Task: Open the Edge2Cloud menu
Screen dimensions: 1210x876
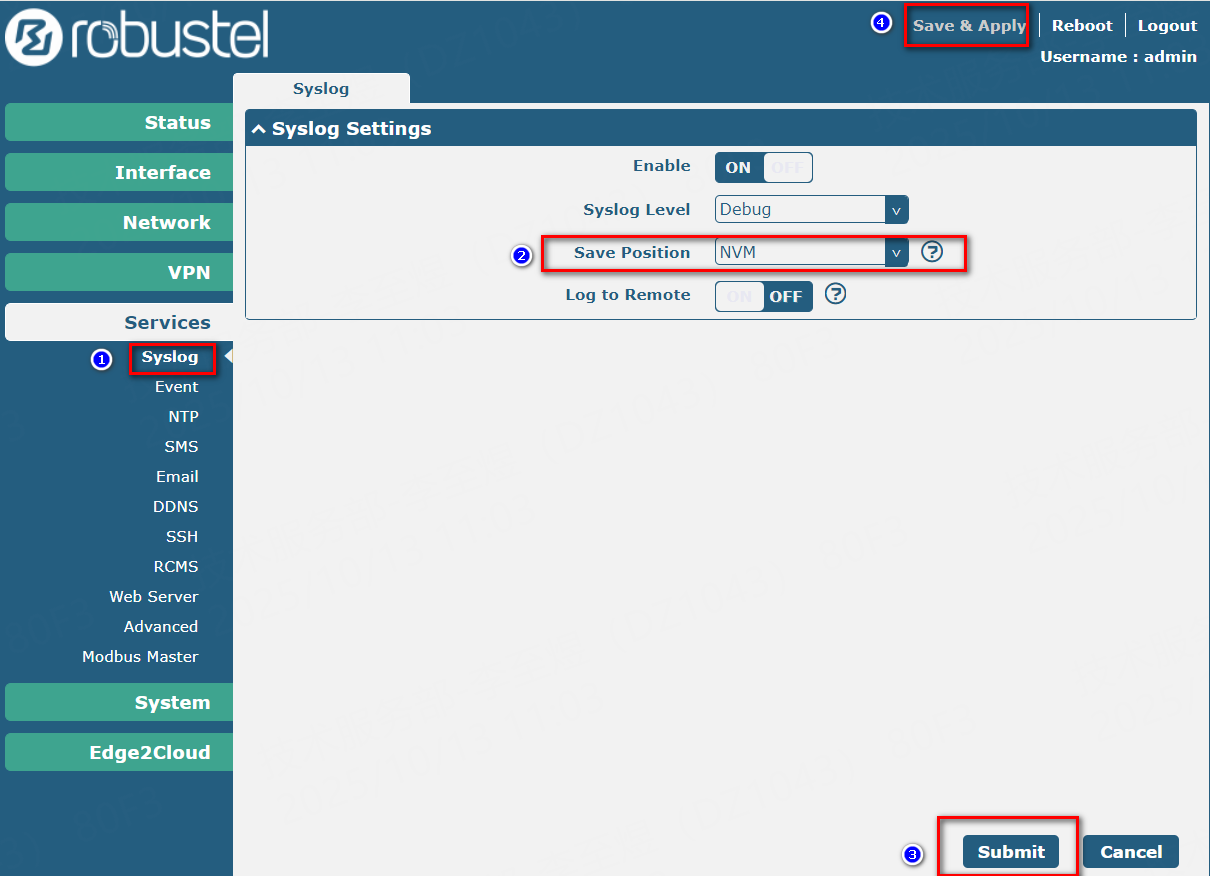Action: (x=120, y=753)
